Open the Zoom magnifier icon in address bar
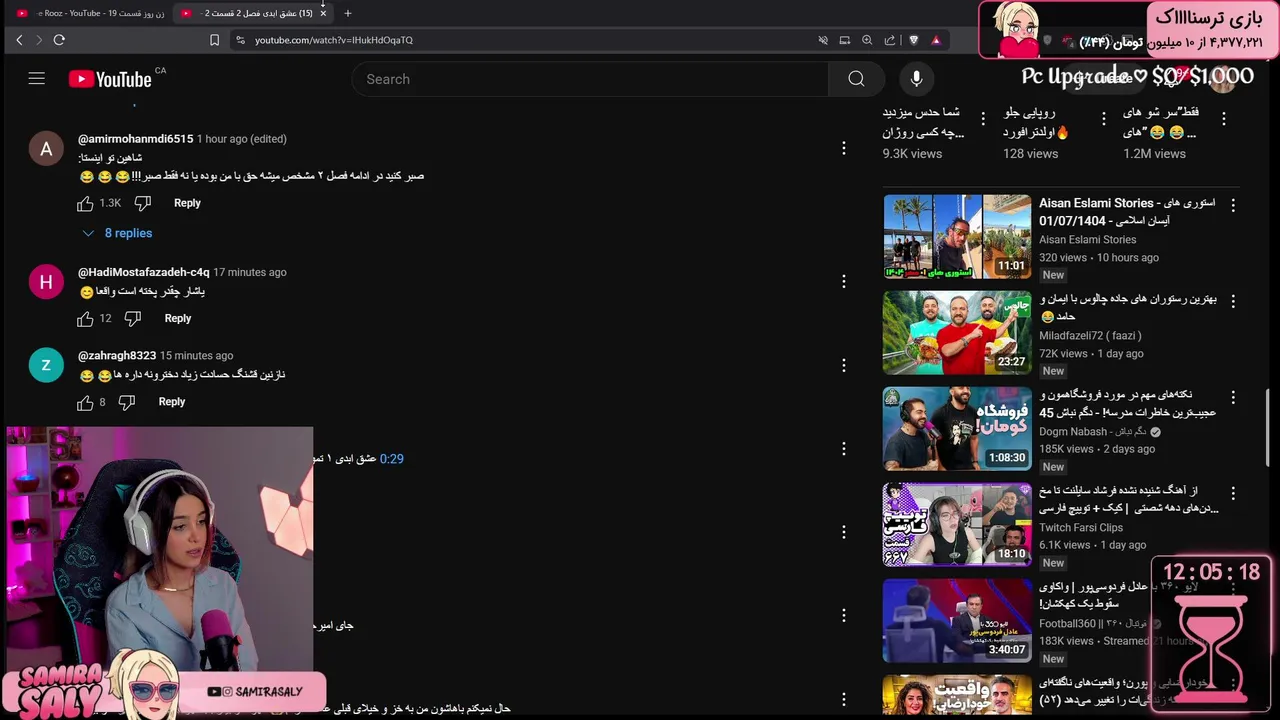 point(867,40)
